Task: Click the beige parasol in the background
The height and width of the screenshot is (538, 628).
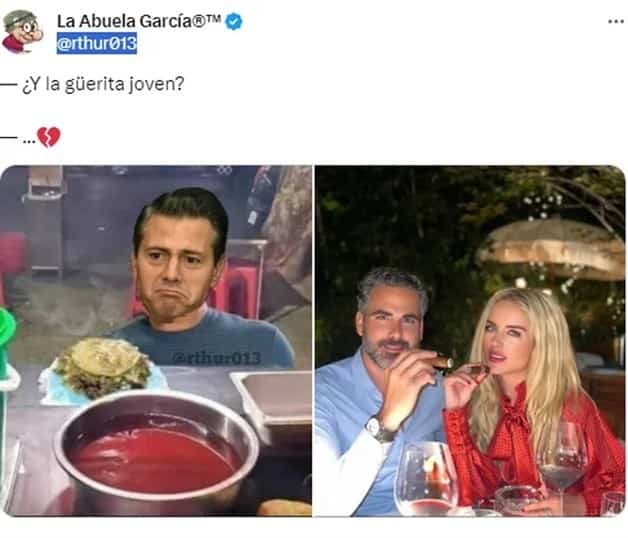Action: 551,248
